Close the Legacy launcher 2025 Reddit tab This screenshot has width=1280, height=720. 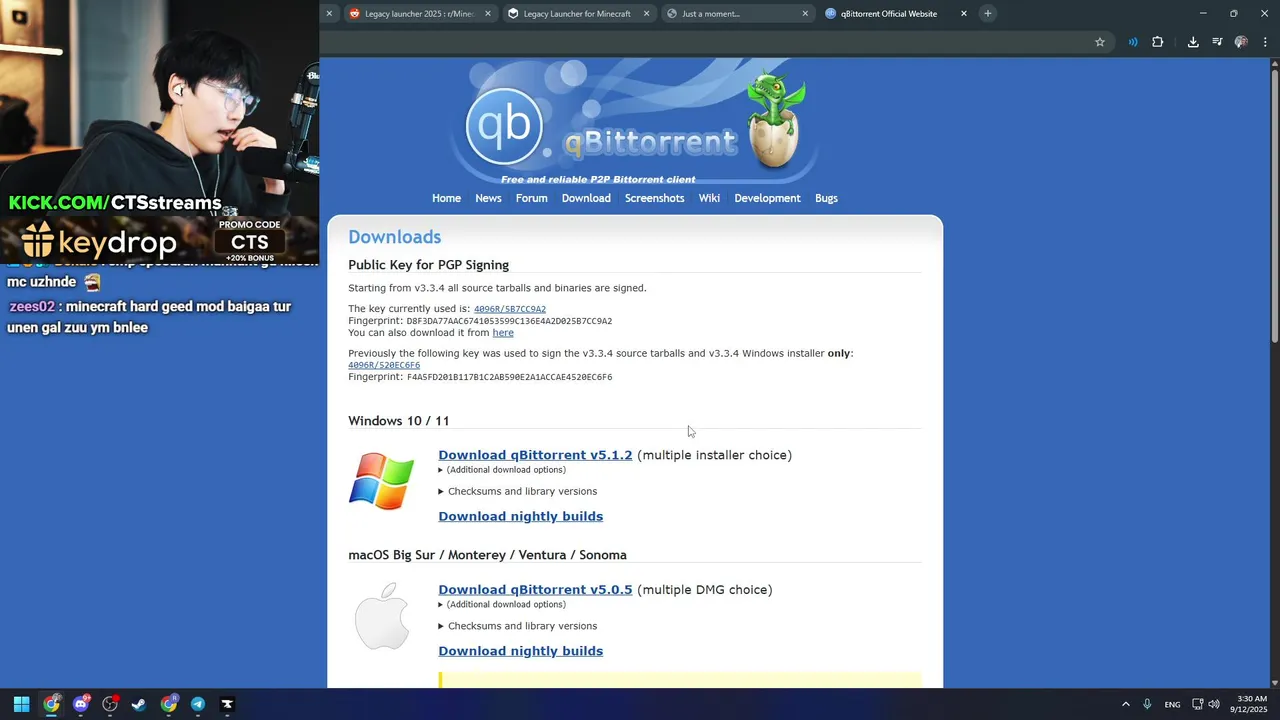488,14
